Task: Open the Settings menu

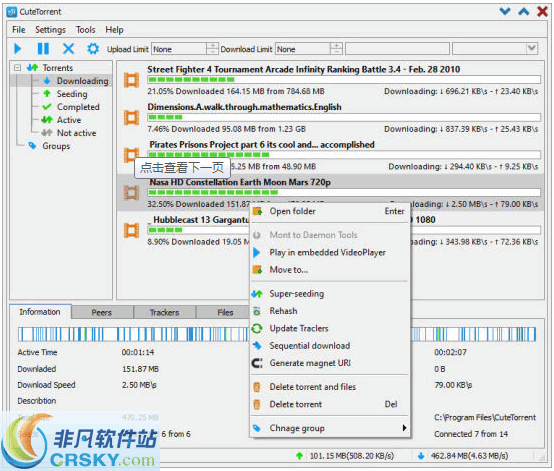Action: (x=50, y=30)
